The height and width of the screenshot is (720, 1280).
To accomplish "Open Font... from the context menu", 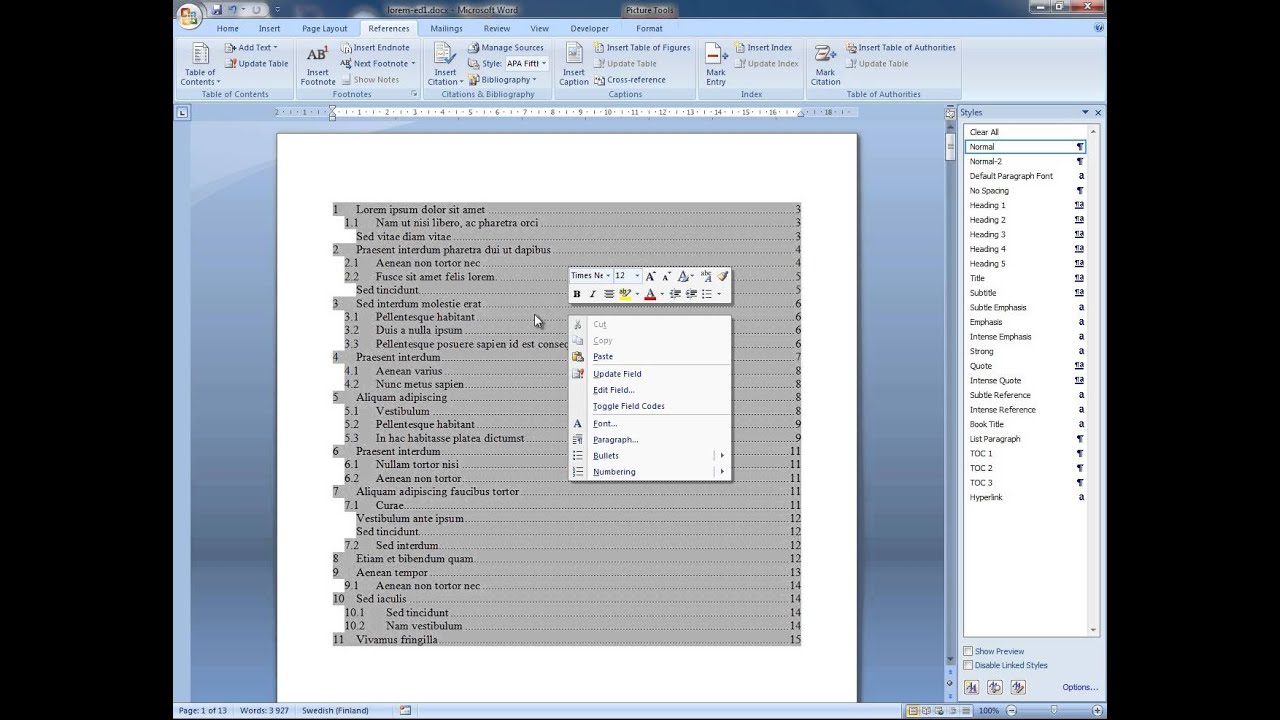I will pyautogui.click(x=650, y=424).
